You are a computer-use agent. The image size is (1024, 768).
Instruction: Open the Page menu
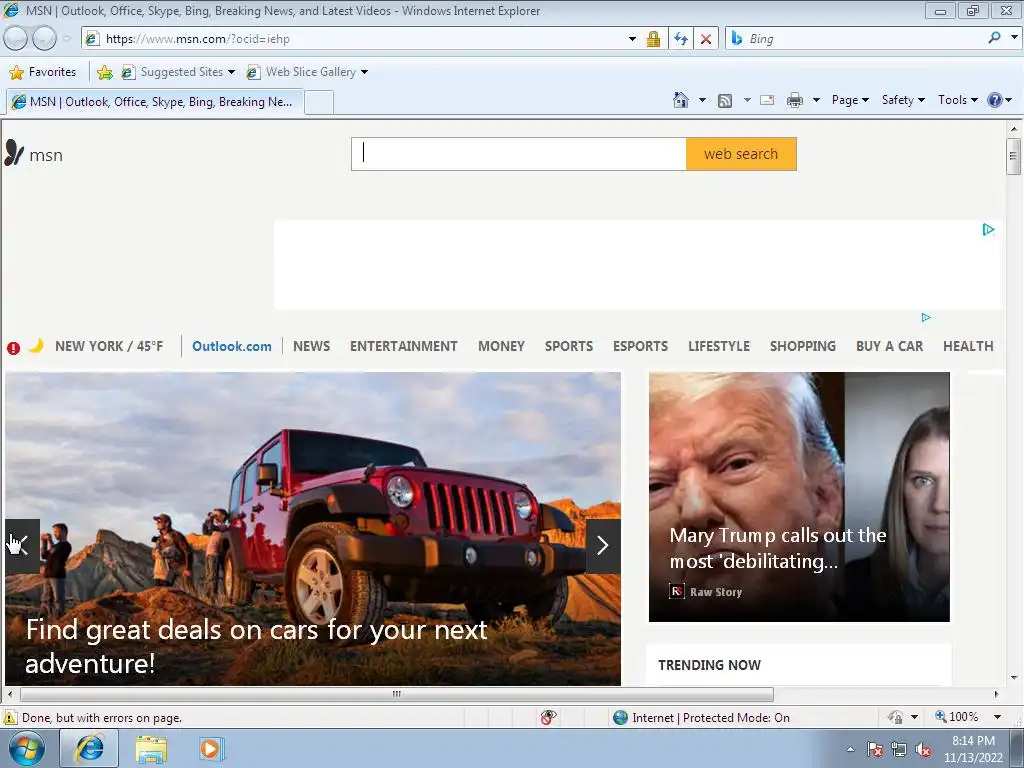click(850, 100)
